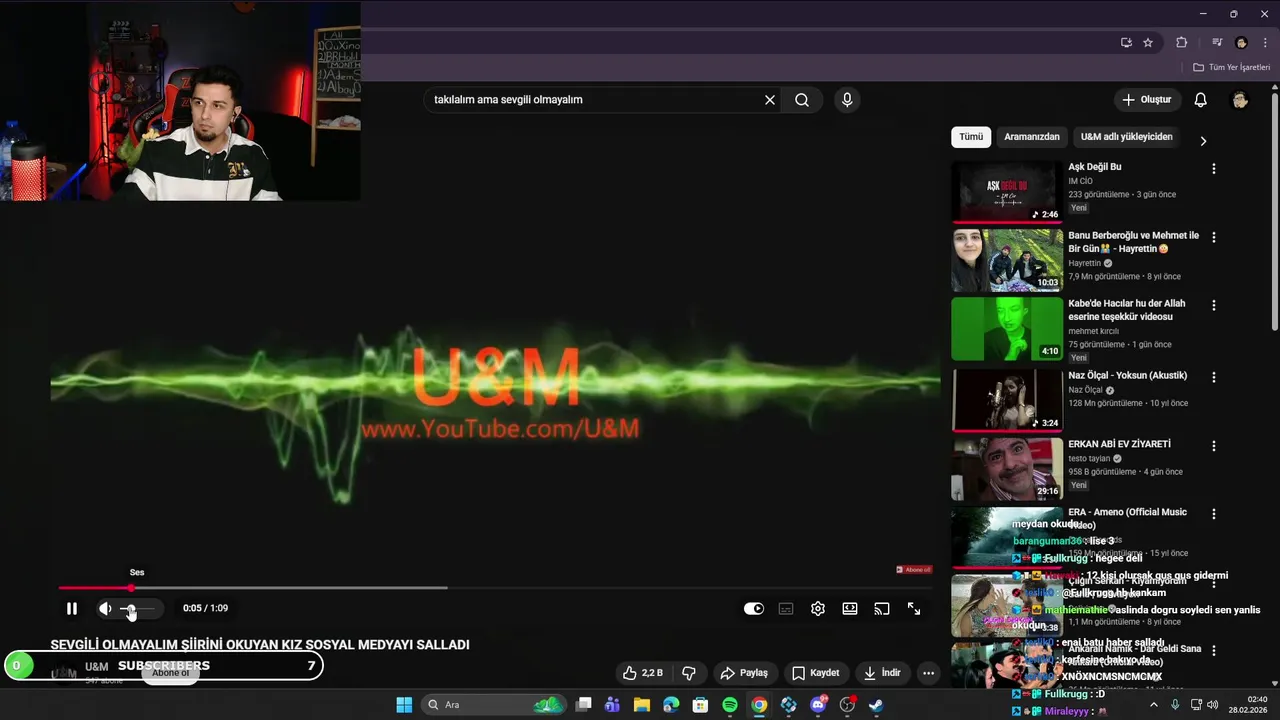Open File Explorer from the taskbar
The height and width of the screenshot is (720, 1280).
642,705
